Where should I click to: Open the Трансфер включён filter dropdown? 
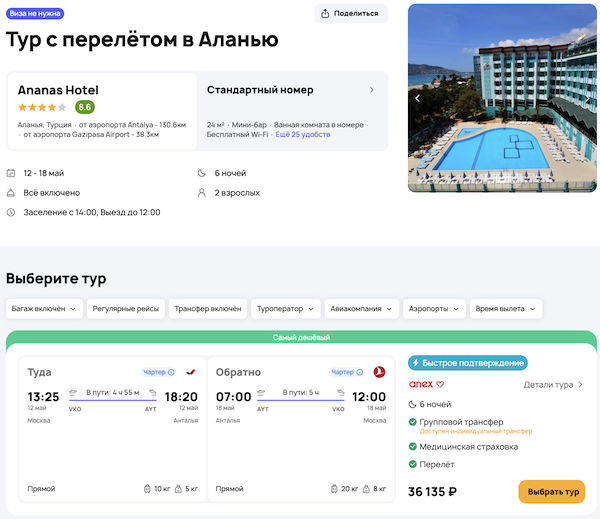click(206, 309)
